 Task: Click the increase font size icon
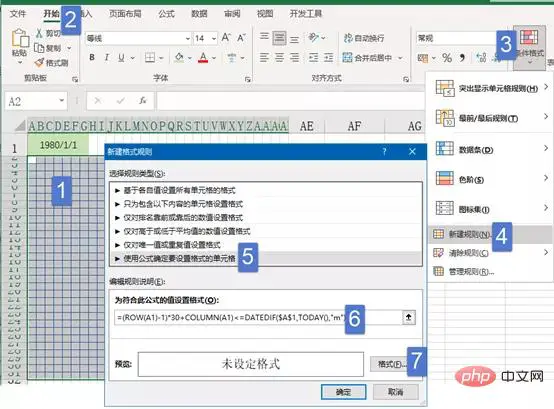(226, 37)
